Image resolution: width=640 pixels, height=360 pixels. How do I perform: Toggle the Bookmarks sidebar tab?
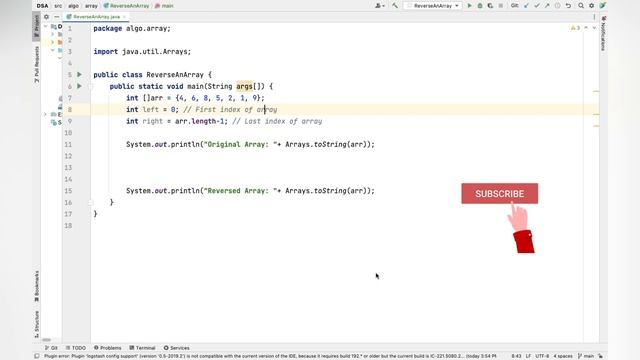[36, 287]
